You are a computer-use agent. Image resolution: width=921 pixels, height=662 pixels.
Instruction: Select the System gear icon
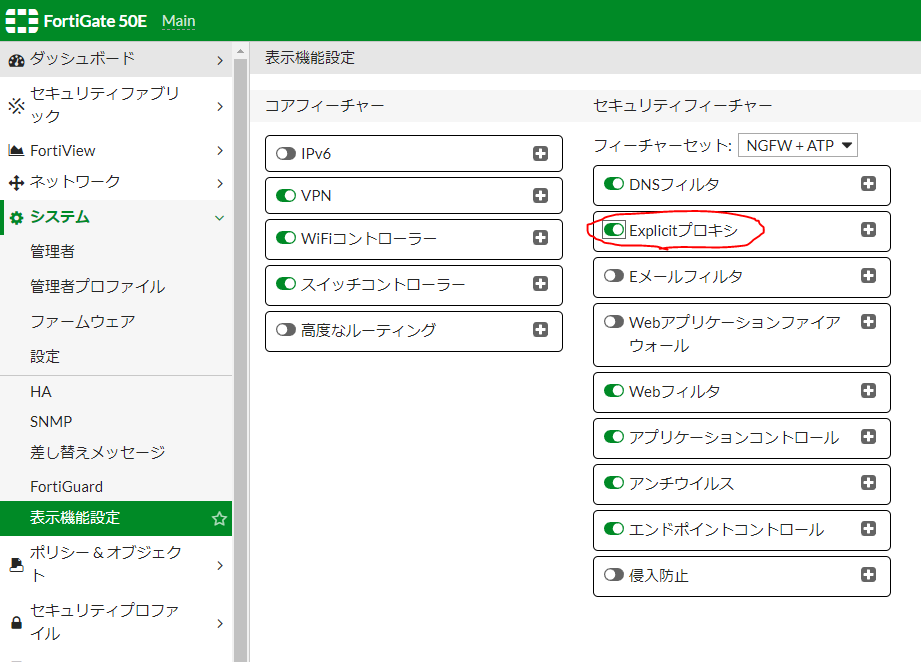click(x=17, y=216)
